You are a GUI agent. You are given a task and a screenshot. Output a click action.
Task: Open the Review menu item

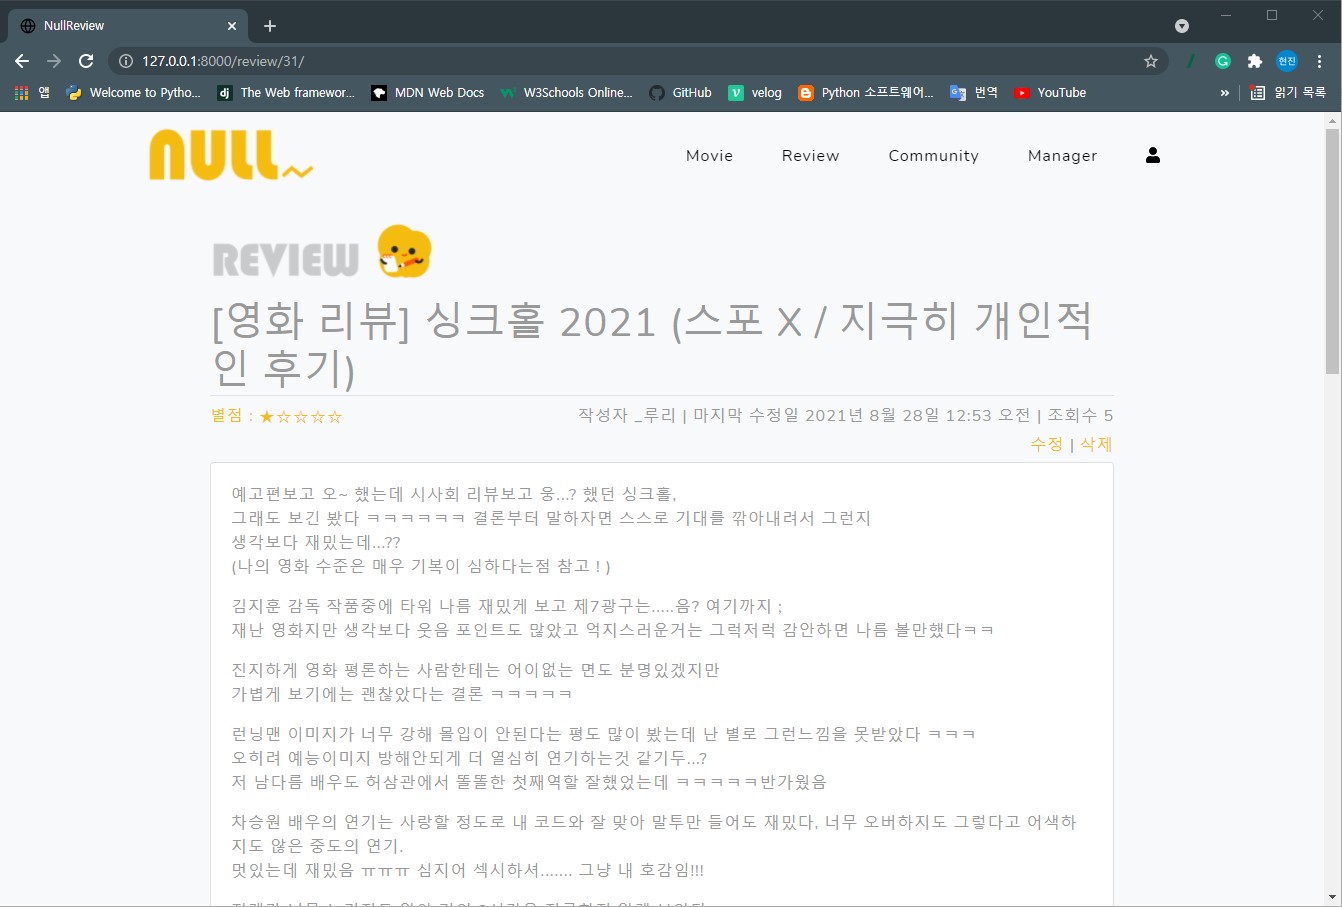pyautogui.click(x=811, y=155)
